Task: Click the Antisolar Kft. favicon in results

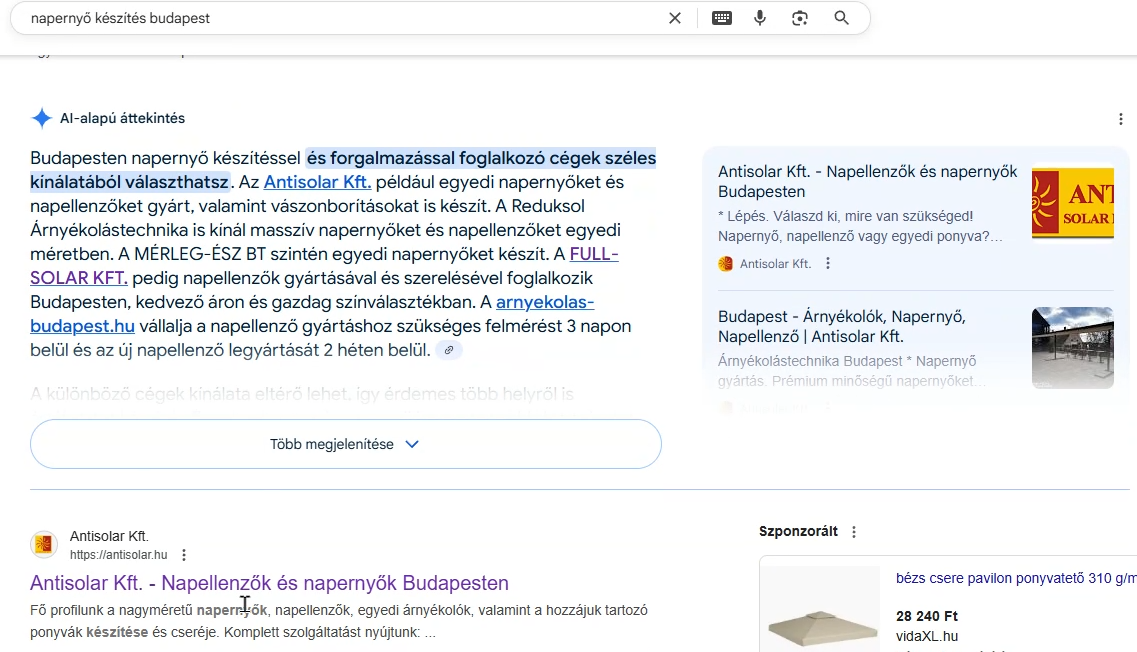Action: coord(44,545)
